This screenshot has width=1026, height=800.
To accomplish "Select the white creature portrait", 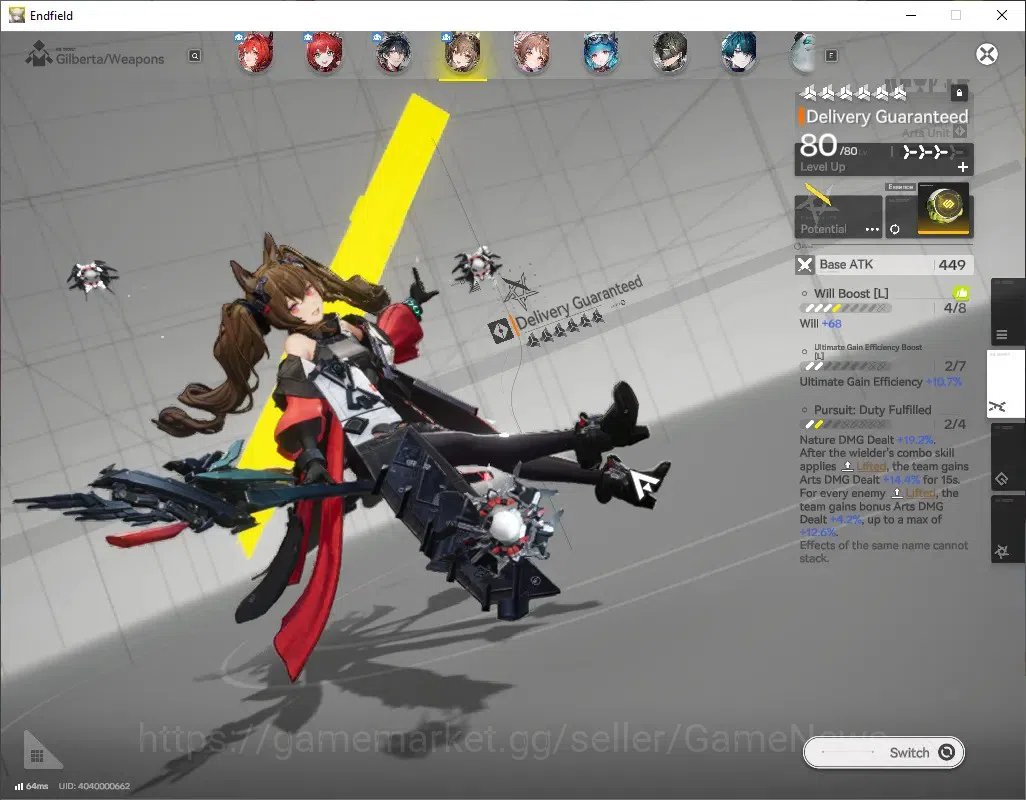I will click(803, 53).
